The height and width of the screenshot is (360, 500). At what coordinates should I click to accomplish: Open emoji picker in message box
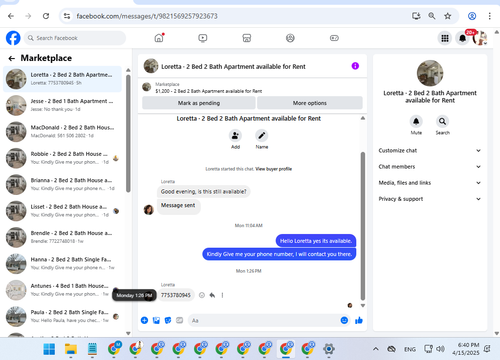tap(344, 320)
